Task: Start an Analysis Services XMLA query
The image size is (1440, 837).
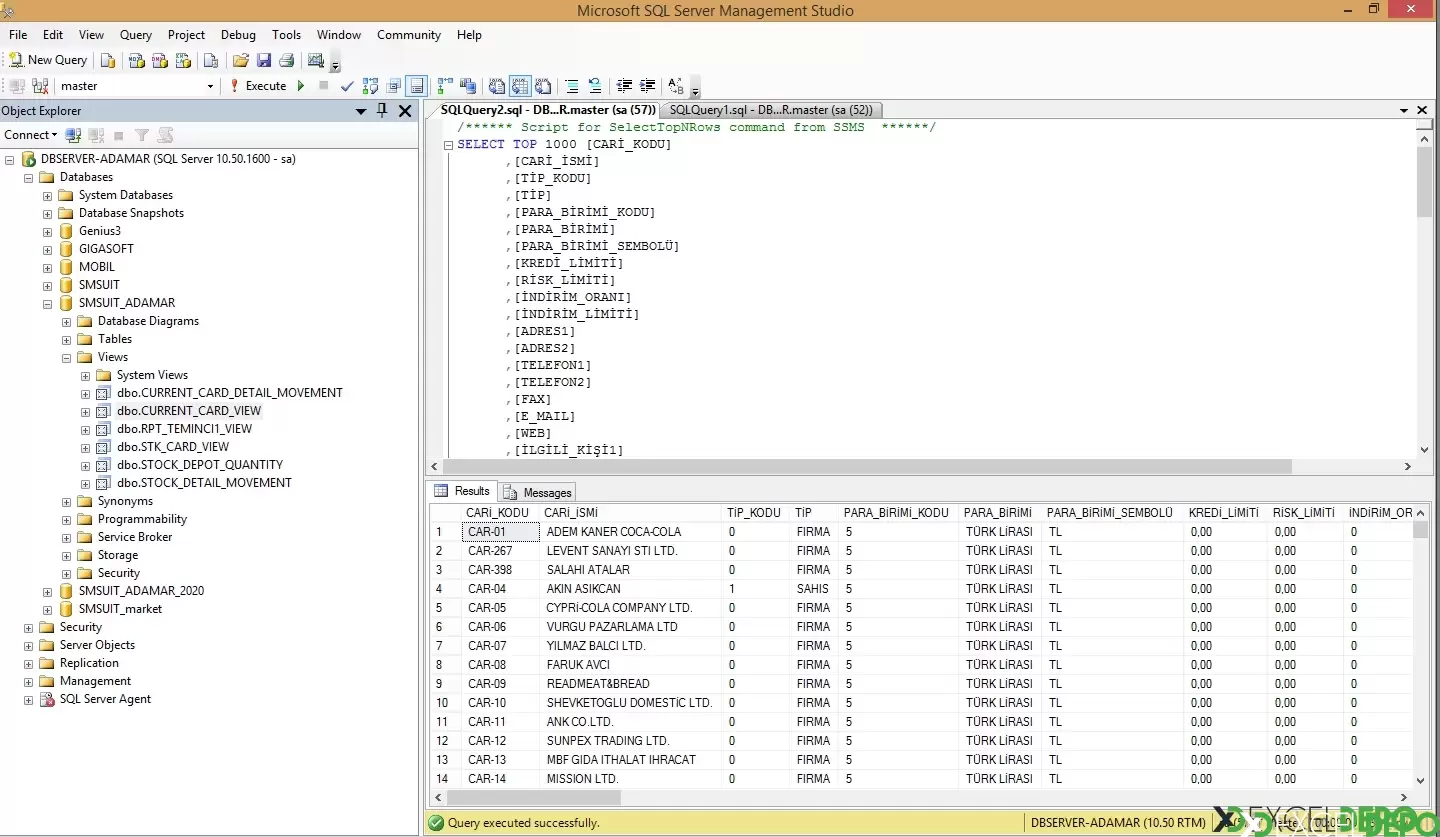Action: click(x=183, y=60)
